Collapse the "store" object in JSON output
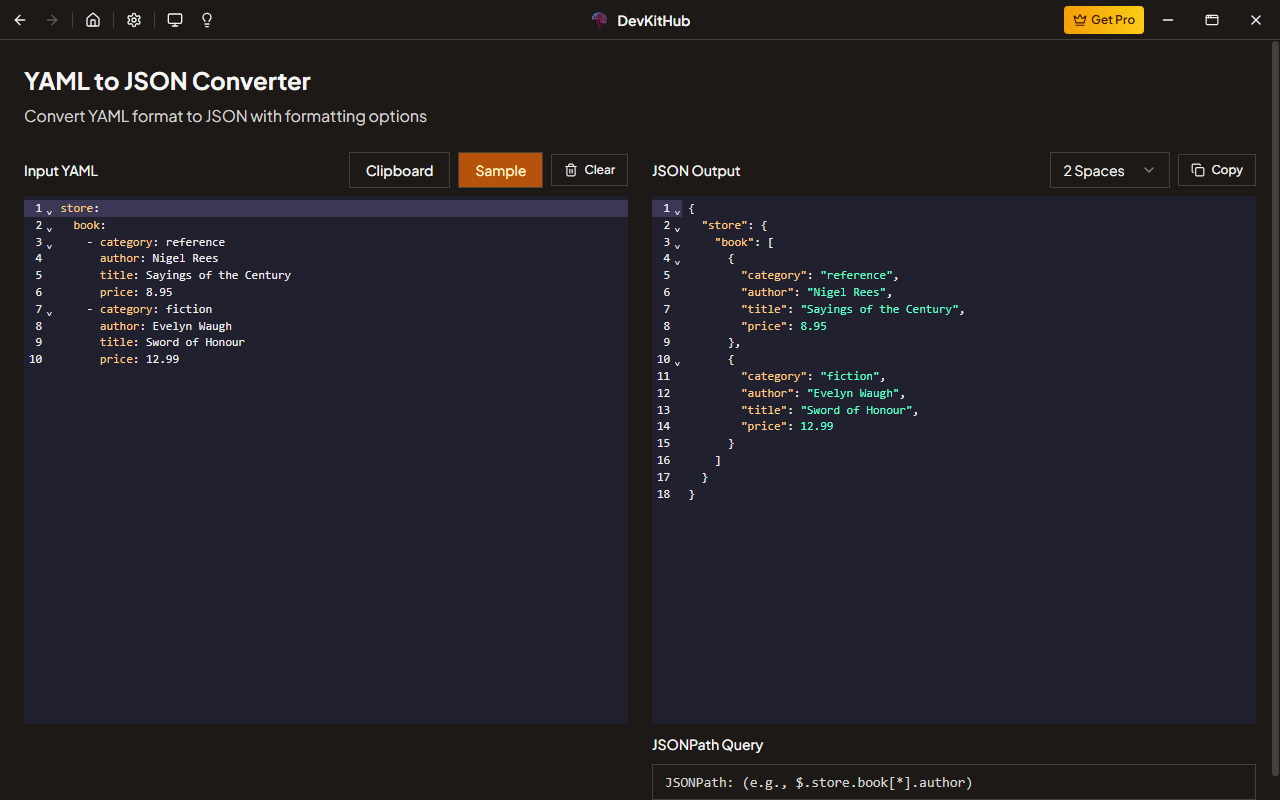This screenshot has height=800, width=1280. pos(678,228)
